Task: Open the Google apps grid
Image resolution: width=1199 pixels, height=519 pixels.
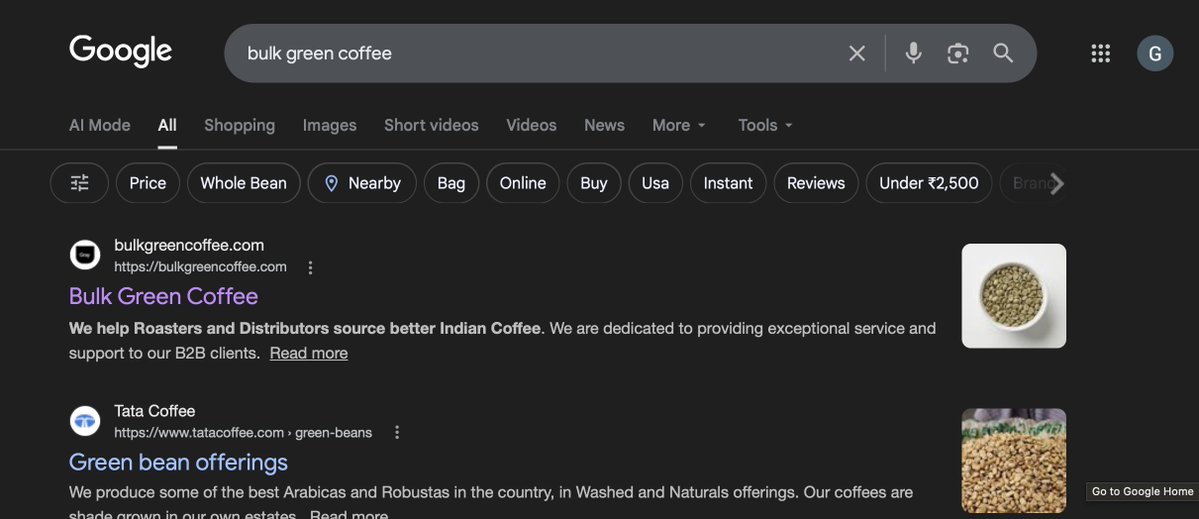Action: (x=1100, y=54)
